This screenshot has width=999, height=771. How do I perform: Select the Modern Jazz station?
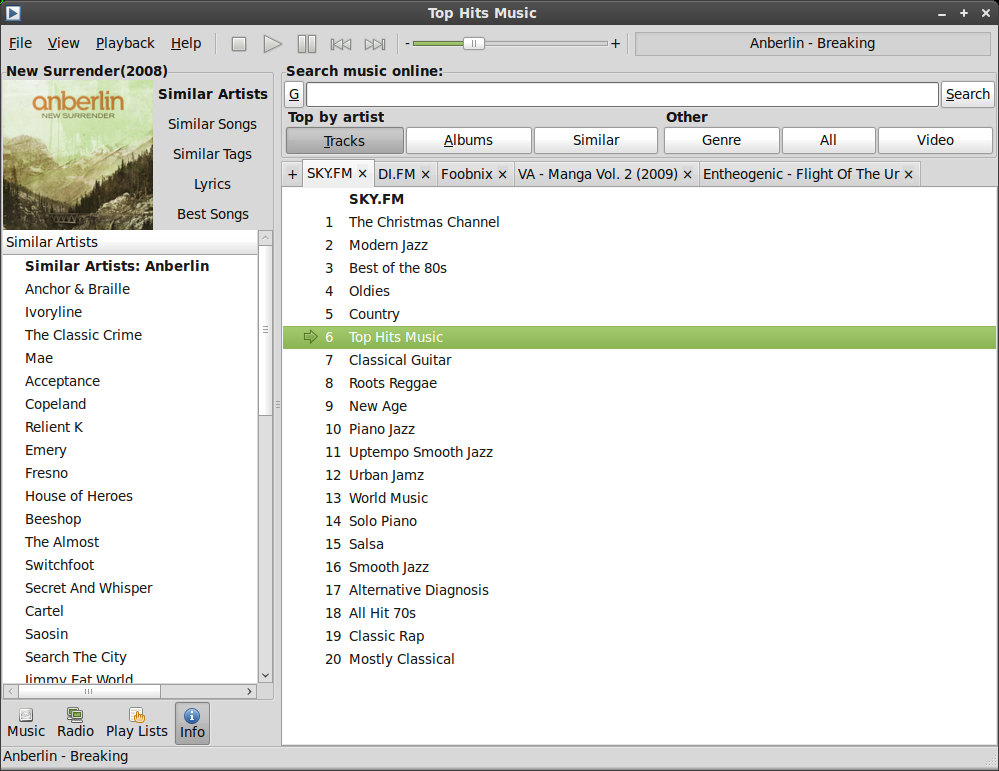[639, 245]
